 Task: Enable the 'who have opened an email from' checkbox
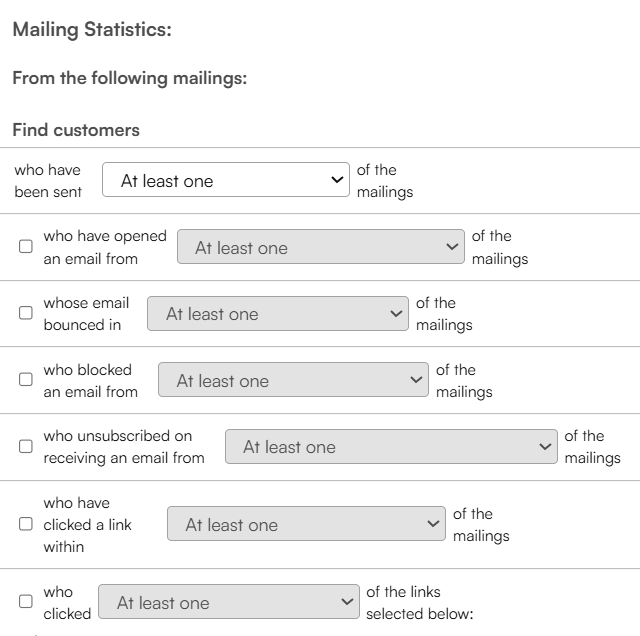[x=26, y=246]
